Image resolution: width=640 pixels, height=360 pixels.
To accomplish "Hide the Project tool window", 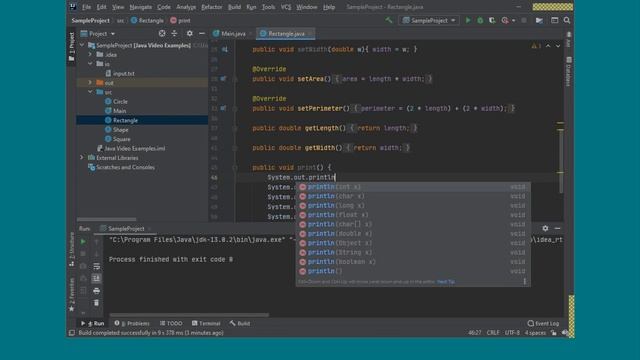I will click(202, 33).
